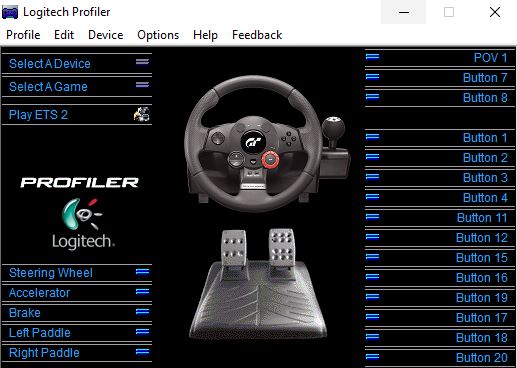Image resolution: width=517 pixels, height=368 pixels.
Task: Click the Button 7 lines icon
Action: [372, 77]
